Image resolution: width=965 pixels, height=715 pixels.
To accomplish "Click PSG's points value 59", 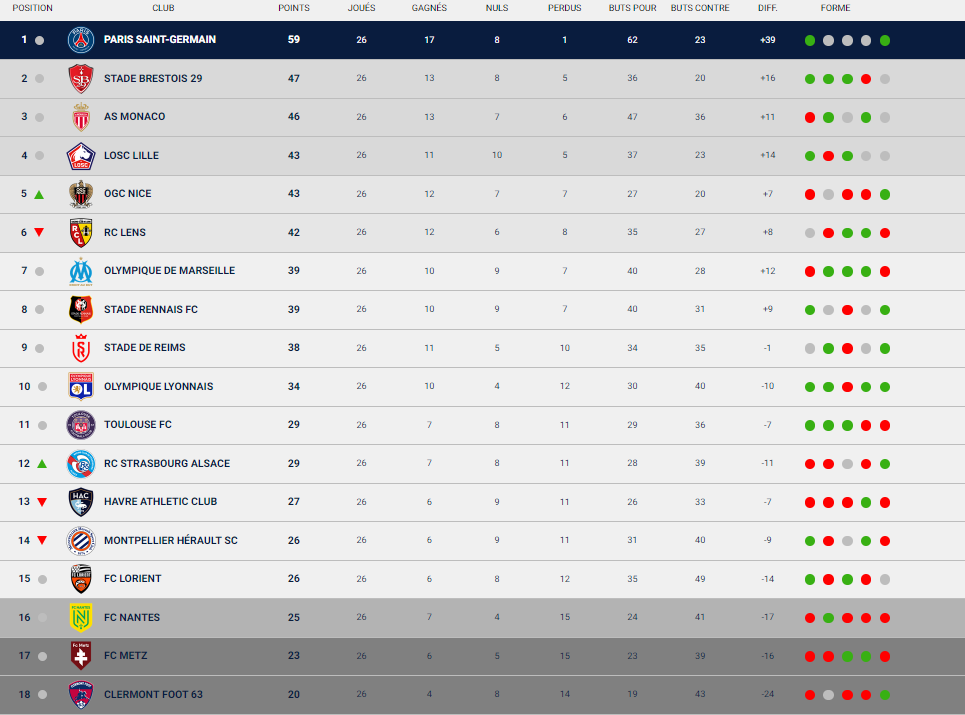I will coord(294,39).
